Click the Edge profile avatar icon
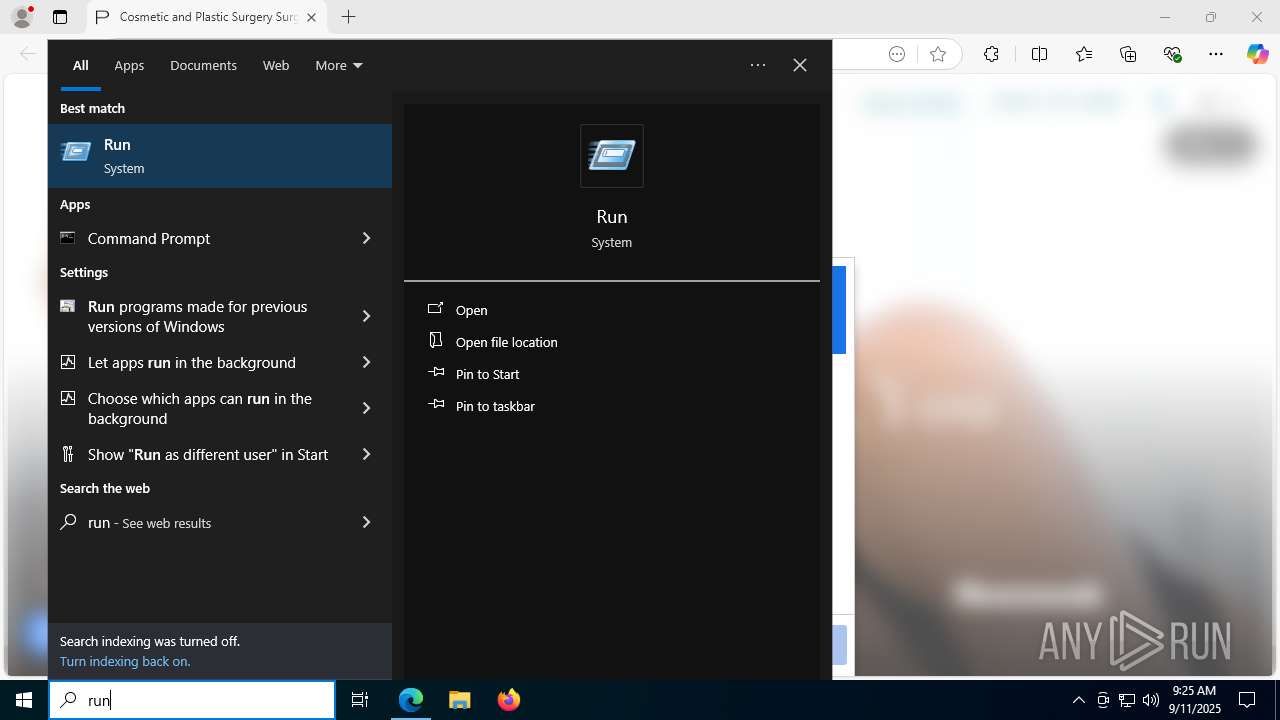This screenshot has width=1280, height=720. 22,17
